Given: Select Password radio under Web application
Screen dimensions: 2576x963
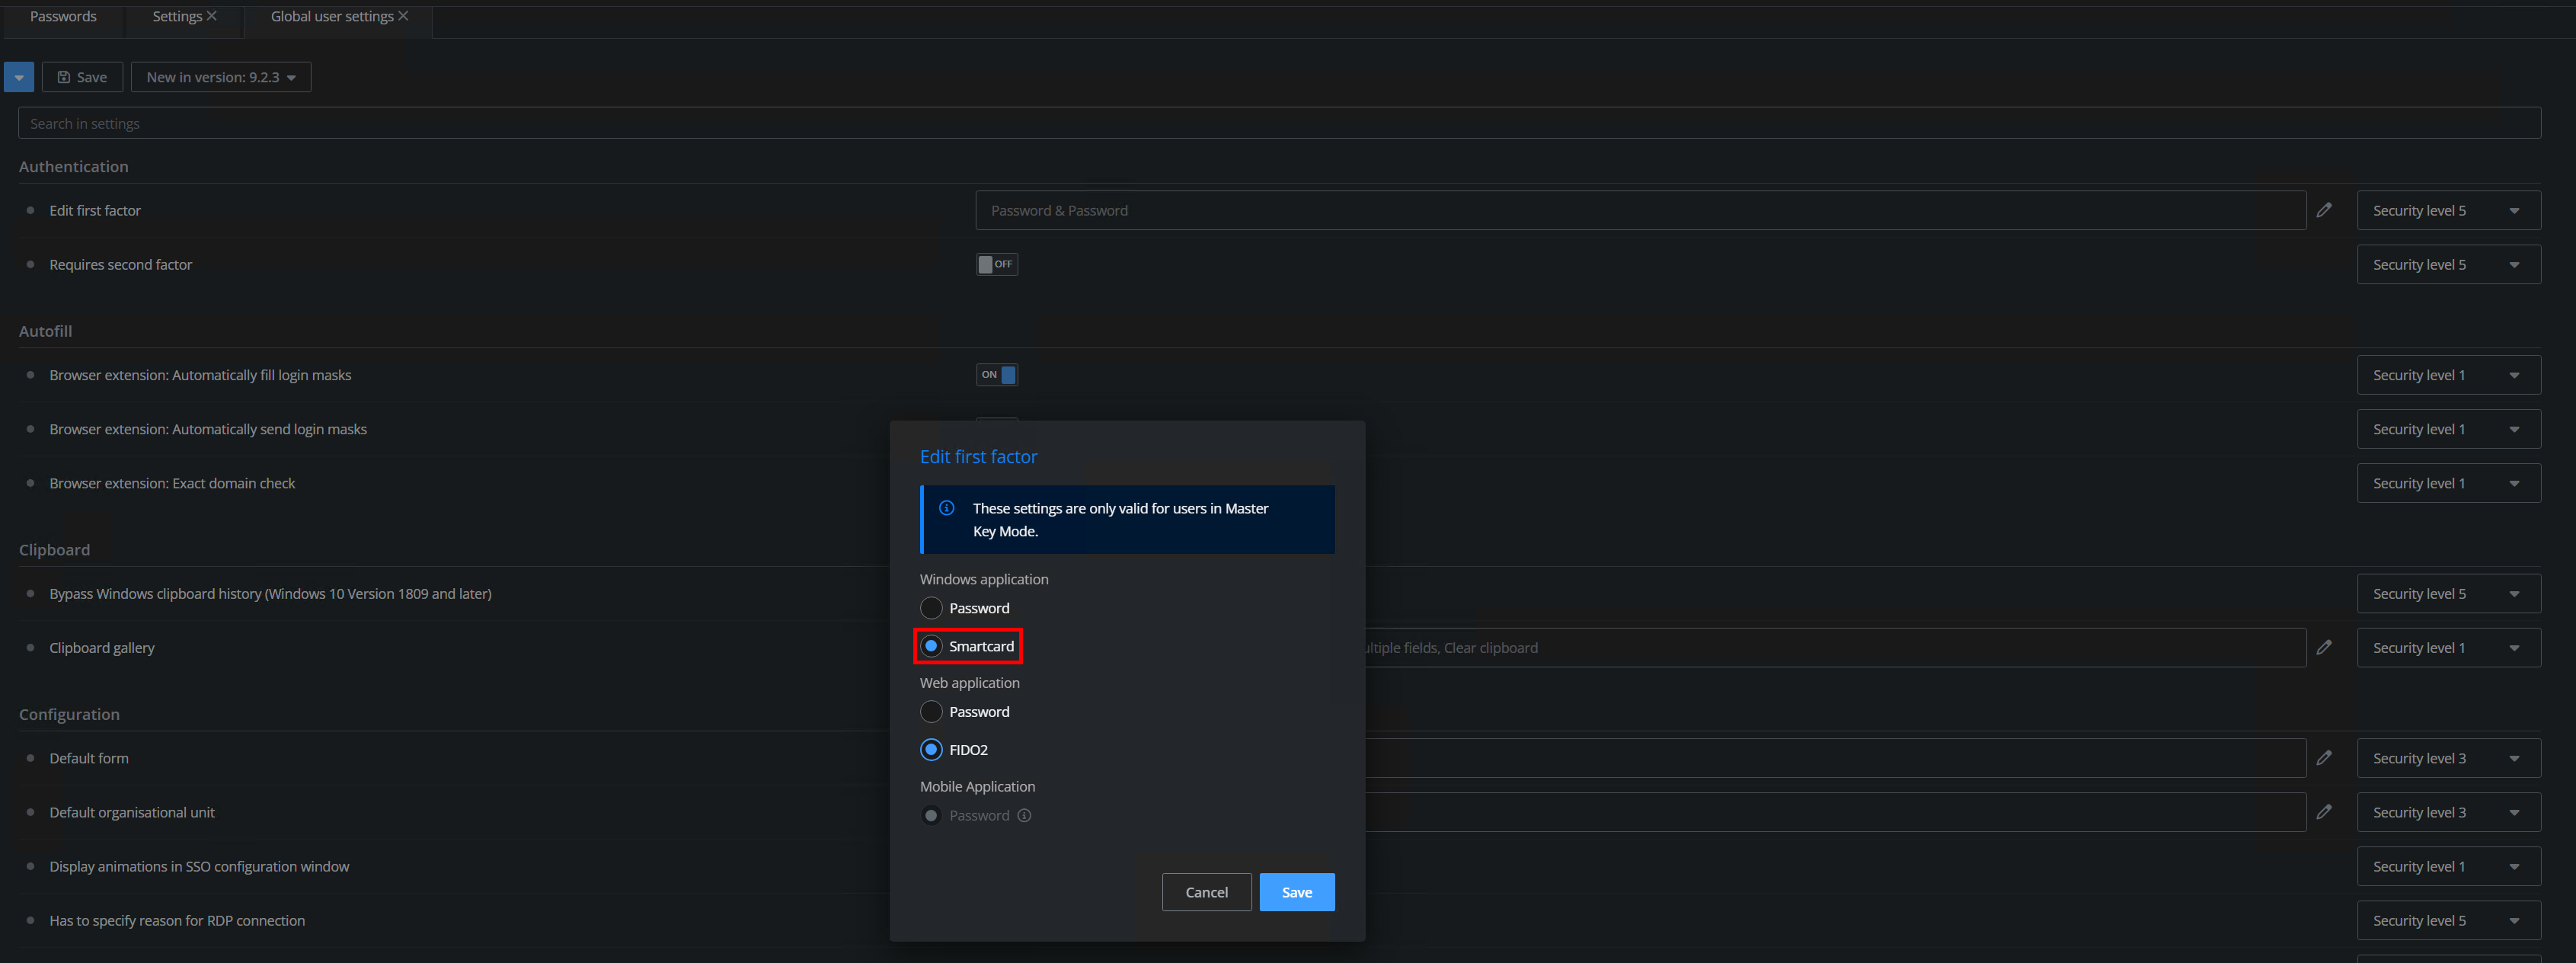Looking at the screenshot, I should coord(931,712).
